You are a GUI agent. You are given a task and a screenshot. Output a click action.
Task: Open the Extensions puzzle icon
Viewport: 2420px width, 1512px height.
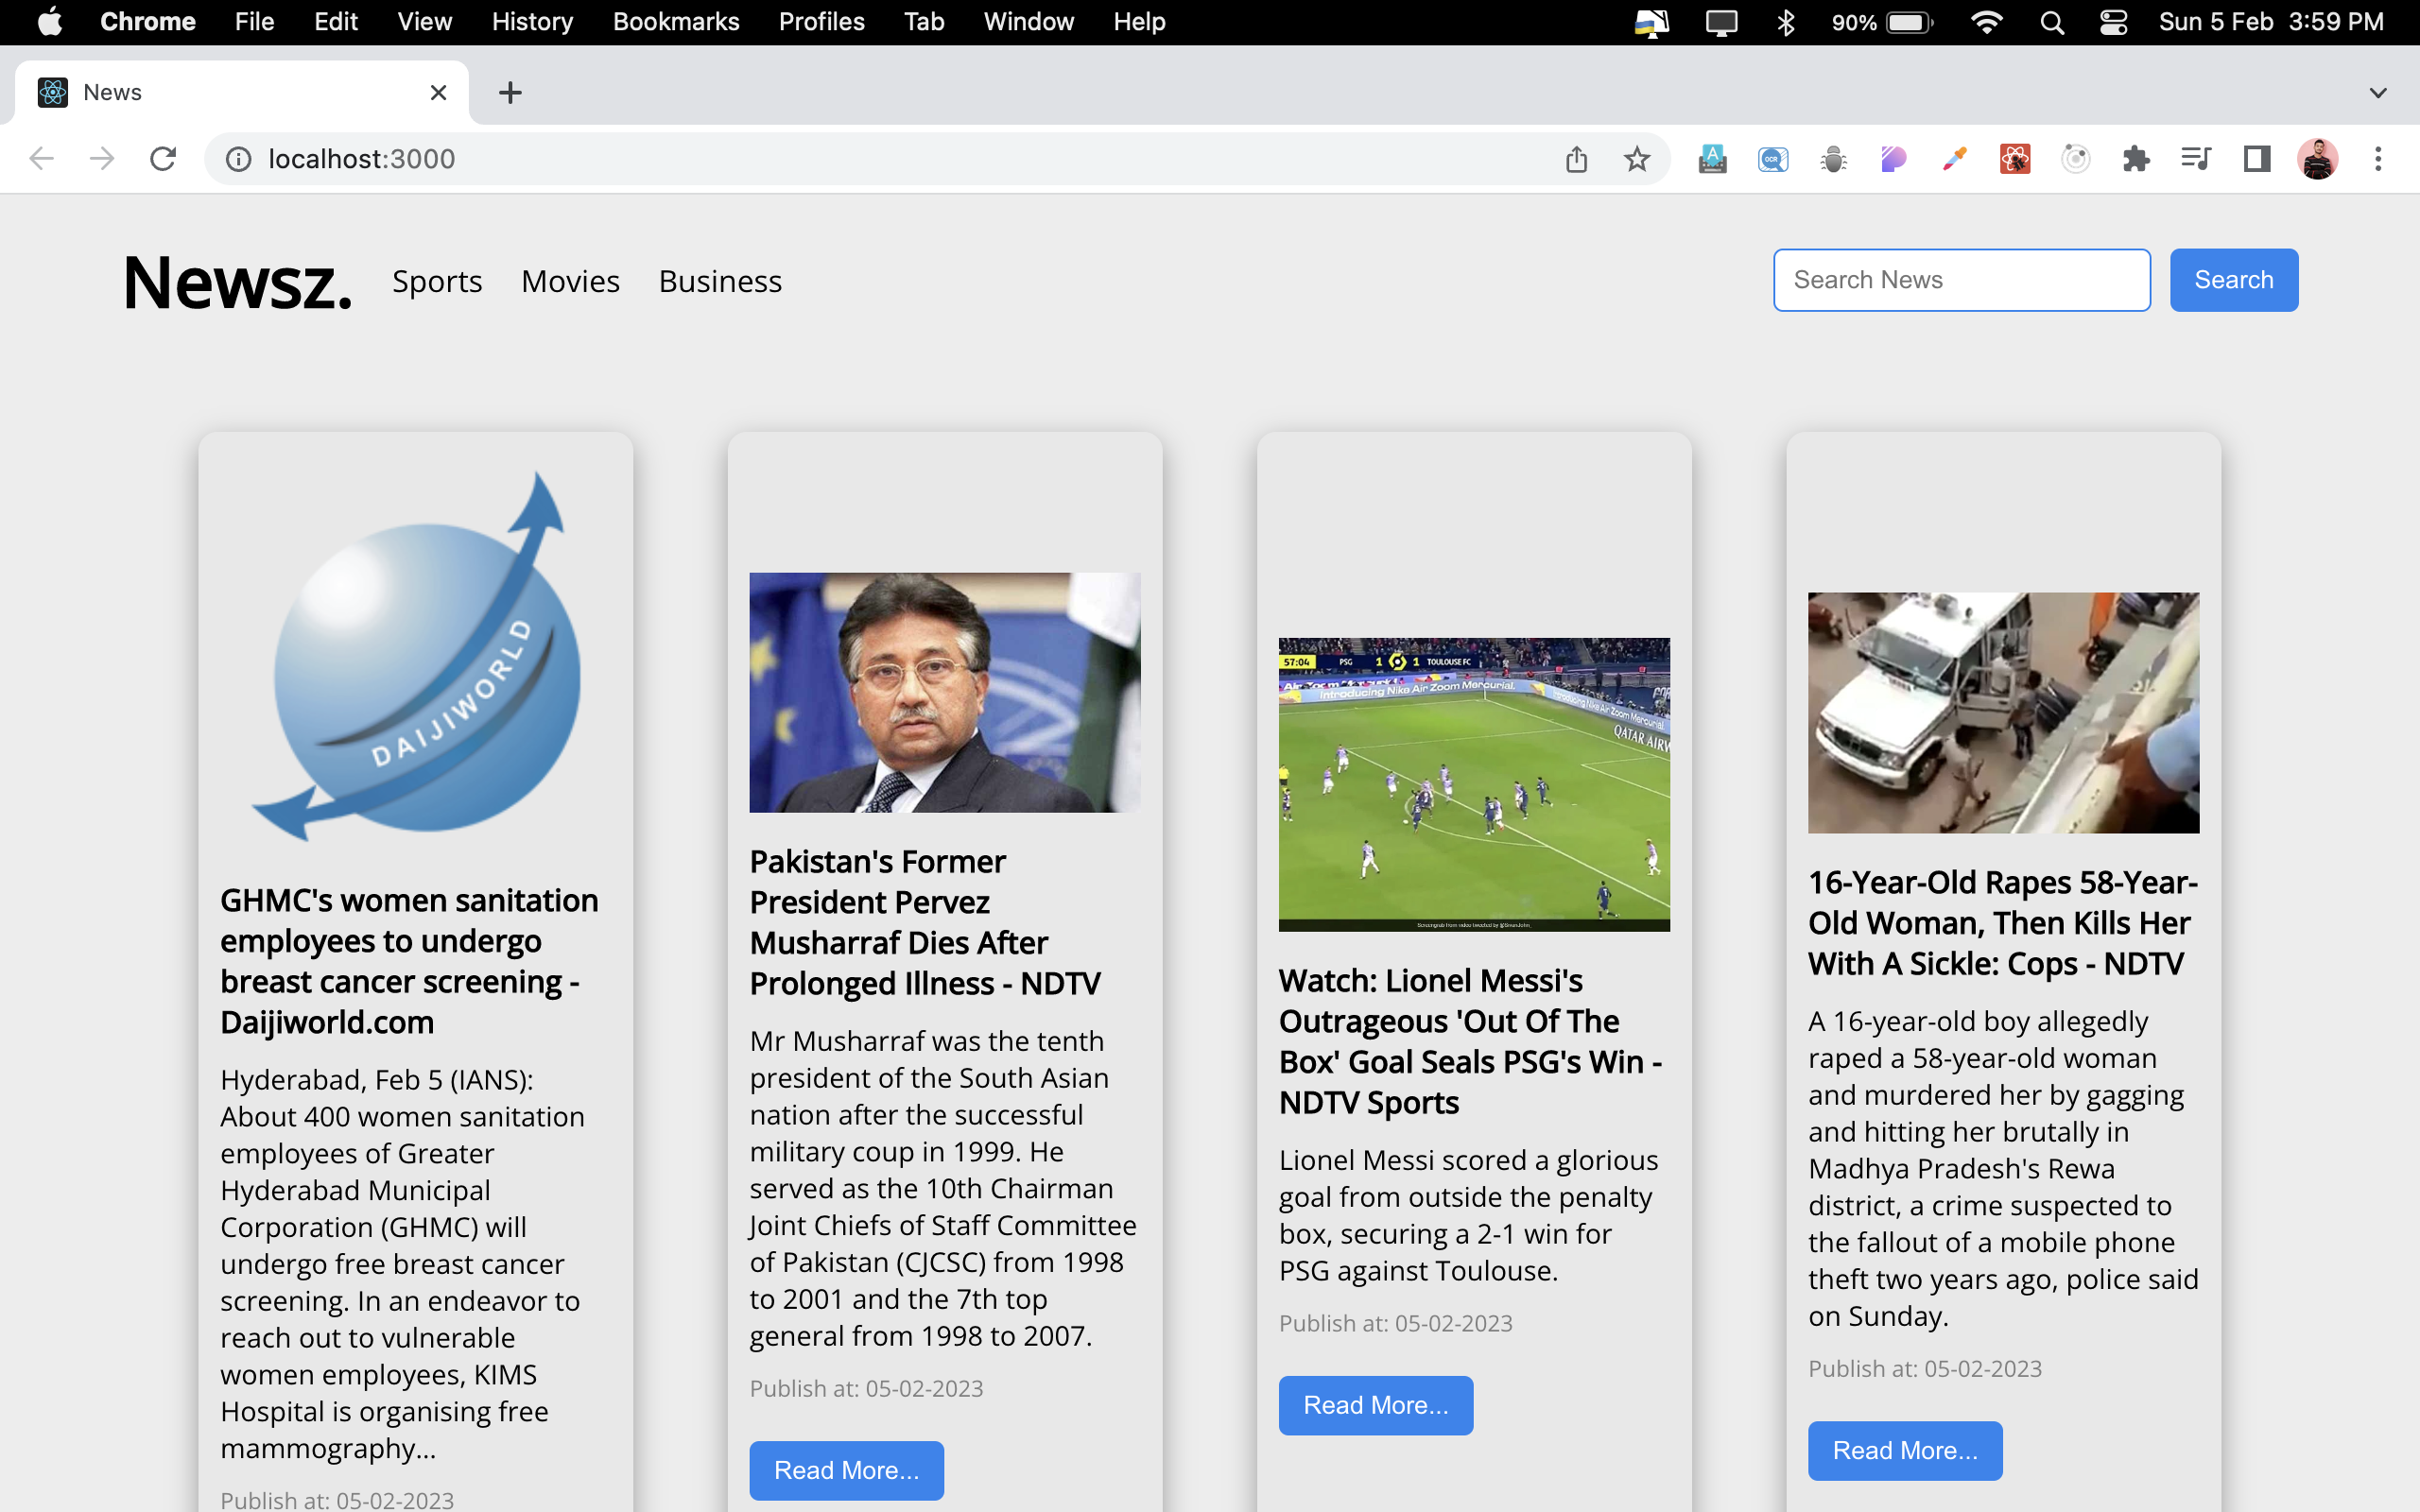tap(2136, 159)
